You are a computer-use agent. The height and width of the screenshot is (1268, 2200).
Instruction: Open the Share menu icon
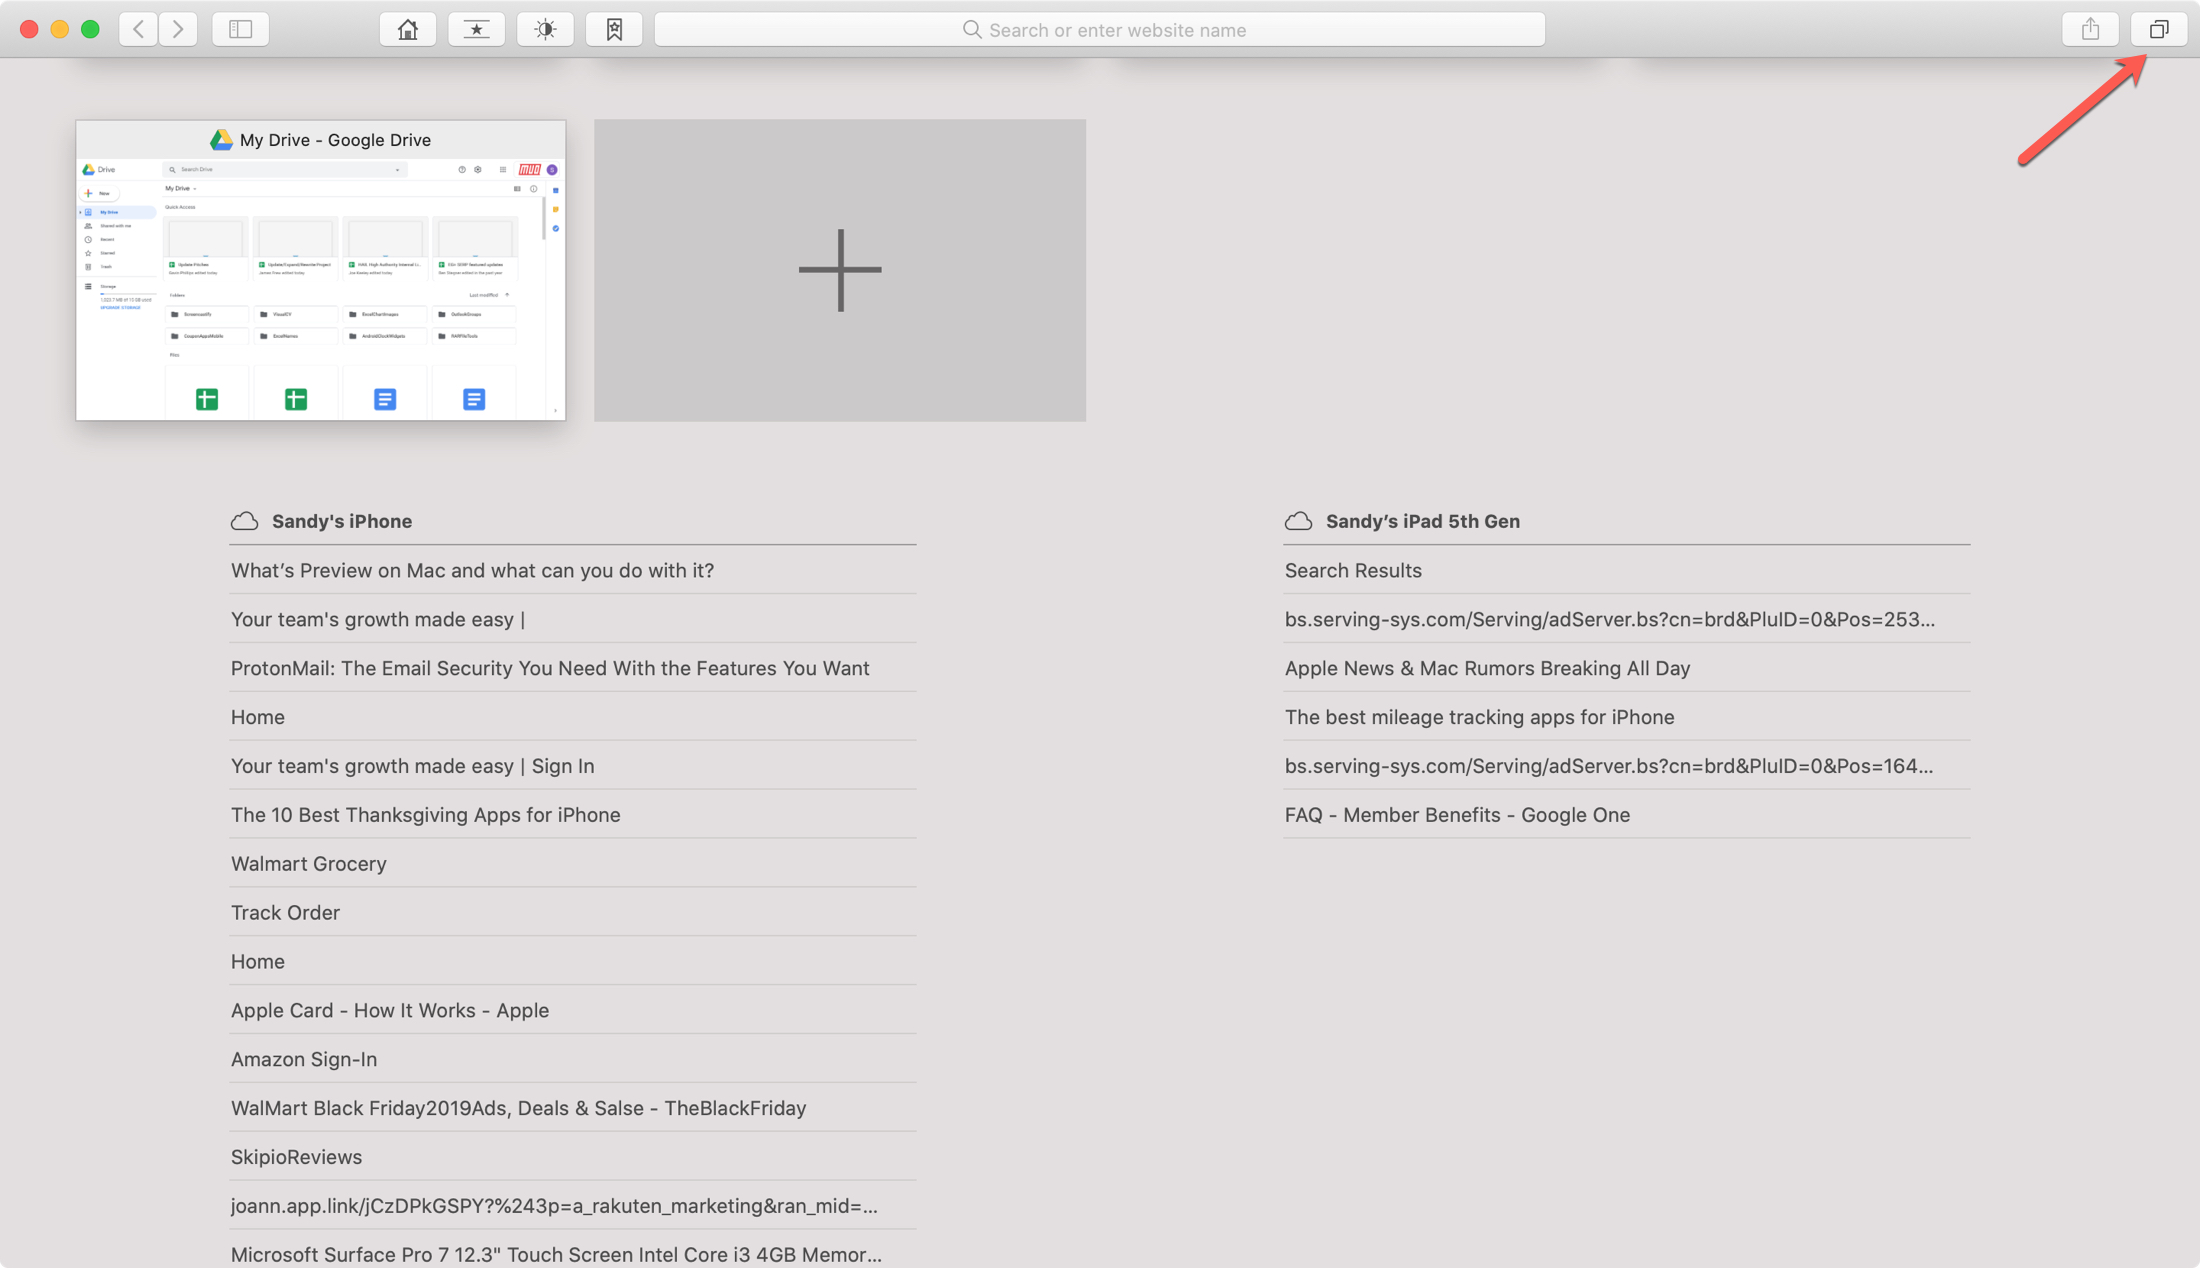(x=2090, y=29)
